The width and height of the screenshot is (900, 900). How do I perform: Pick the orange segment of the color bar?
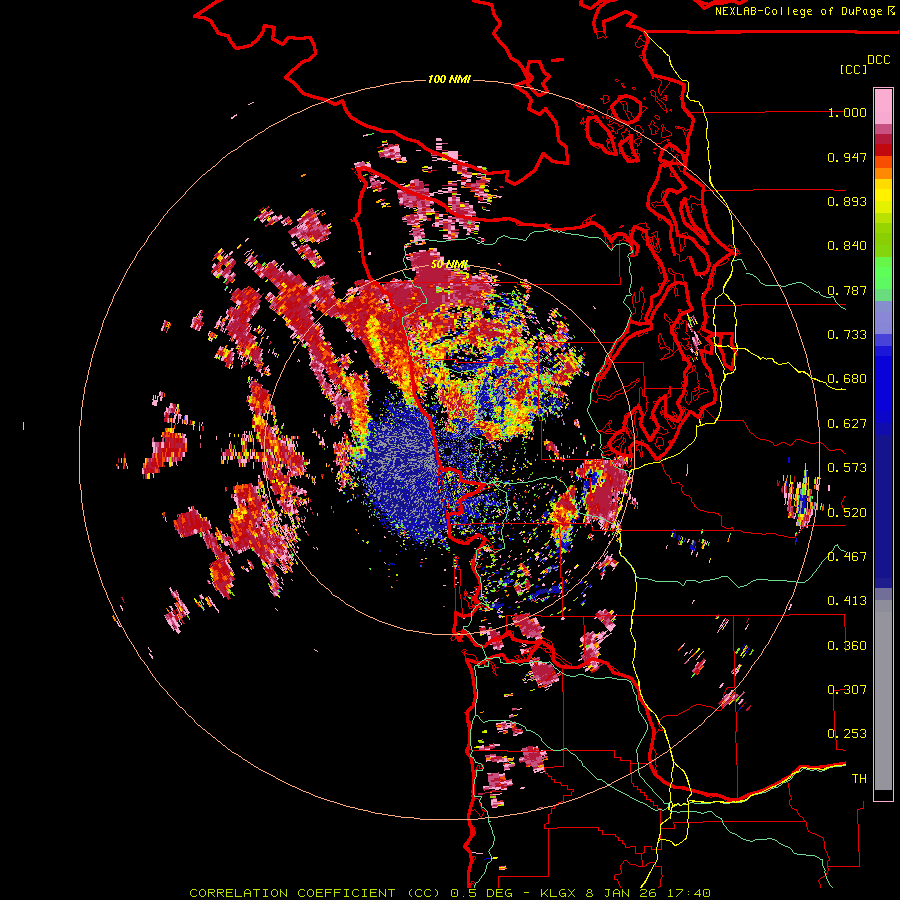pos(883,173)
